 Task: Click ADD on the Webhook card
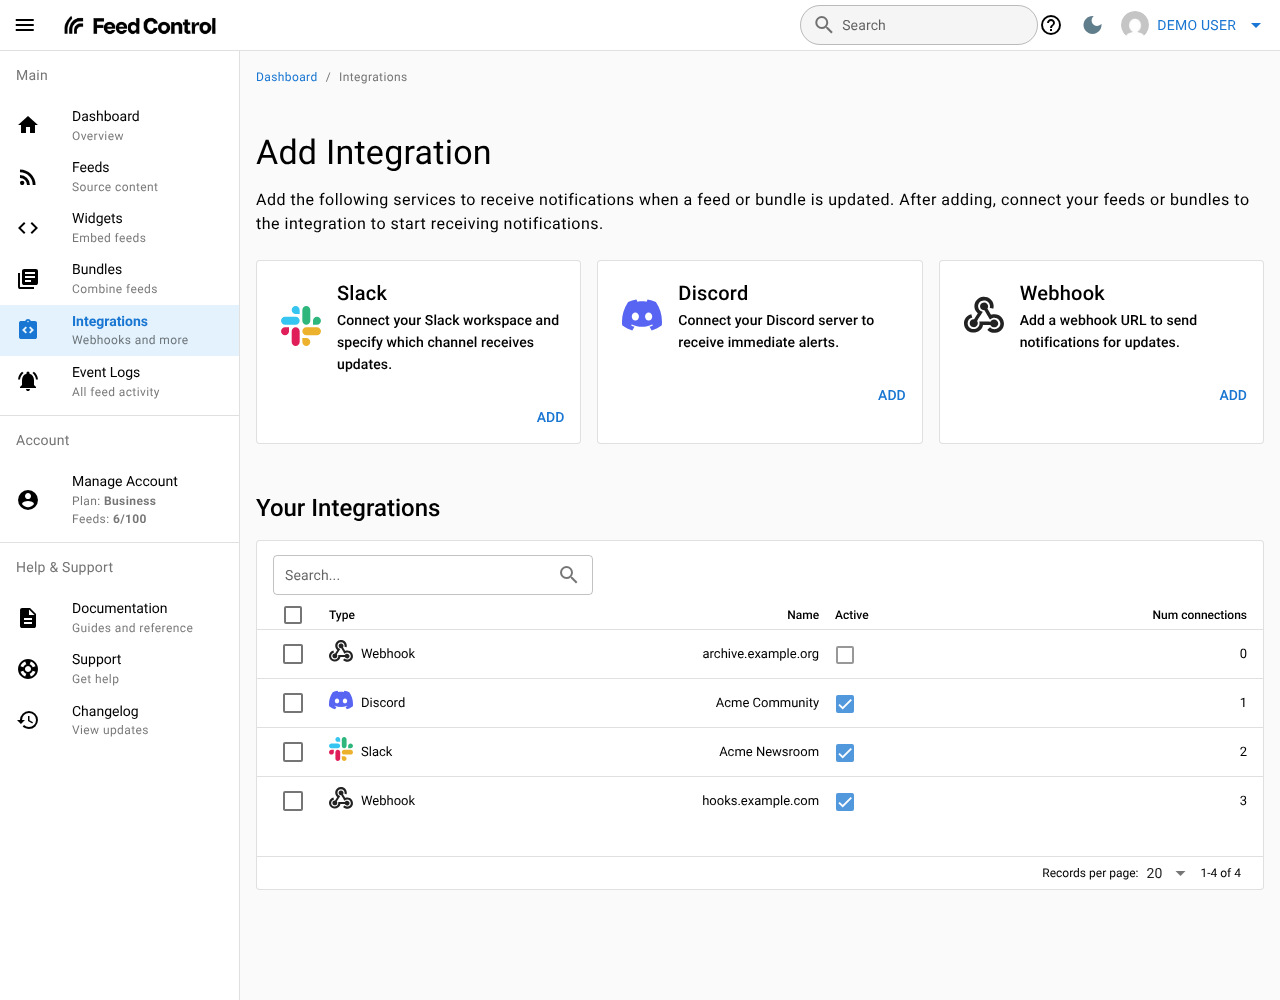(1233, 395)
